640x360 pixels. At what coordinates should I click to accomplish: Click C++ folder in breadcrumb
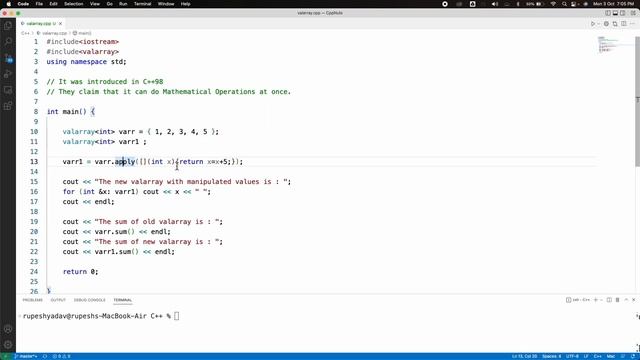pos(25,33)
